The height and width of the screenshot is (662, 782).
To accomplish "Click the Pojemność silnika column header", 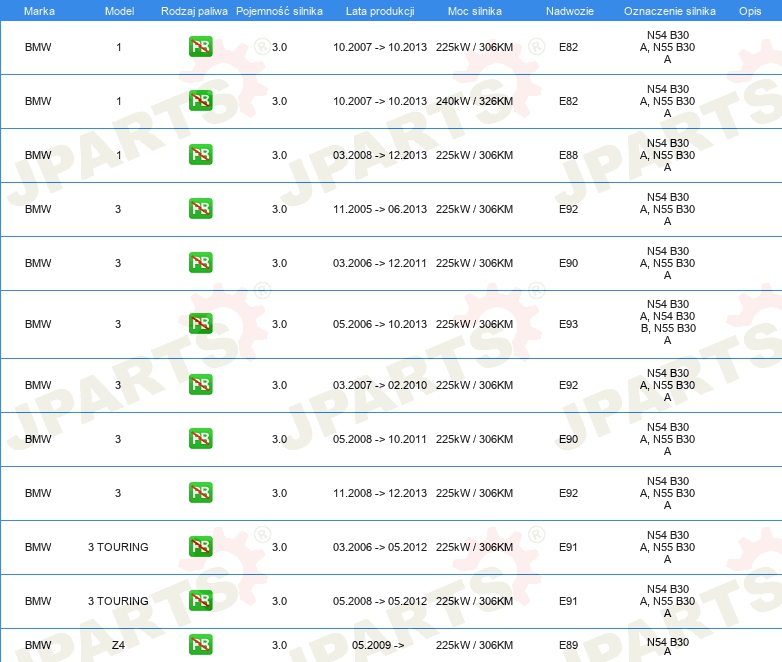I will [x=279, y=11].
